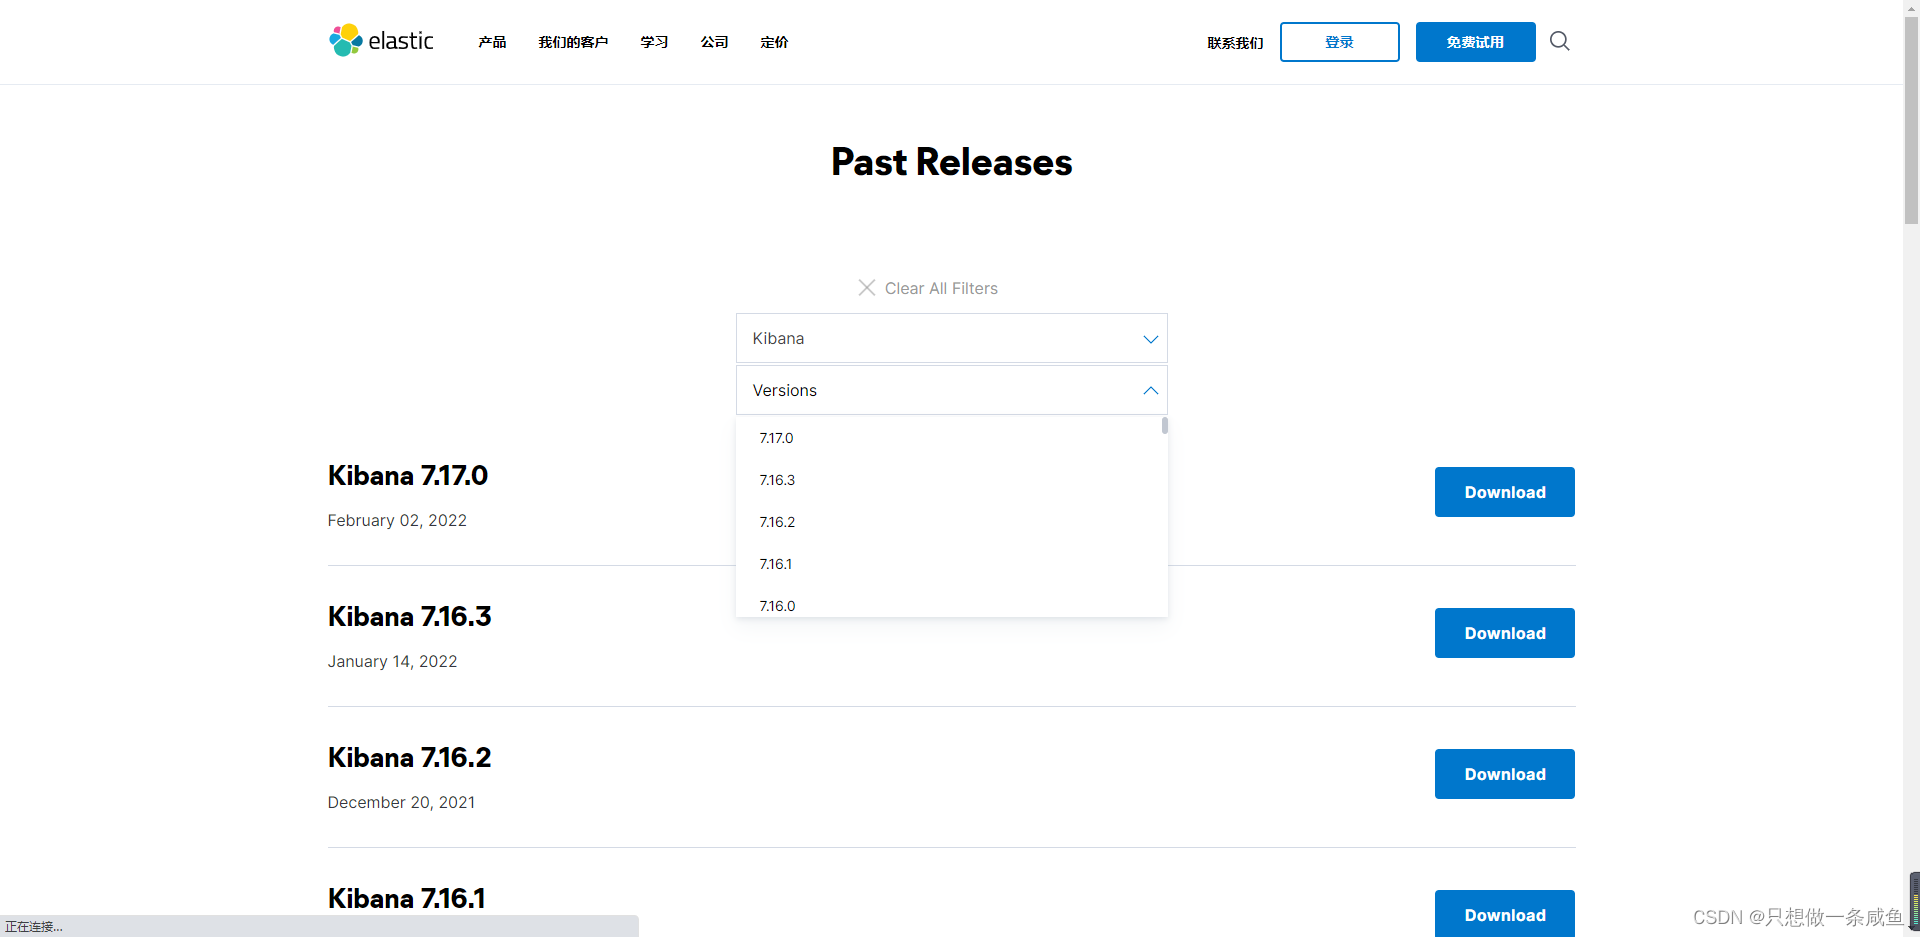Click the Kibana 7.16.1 release title
Viewport: 1920px width, 937px height.
407,899
